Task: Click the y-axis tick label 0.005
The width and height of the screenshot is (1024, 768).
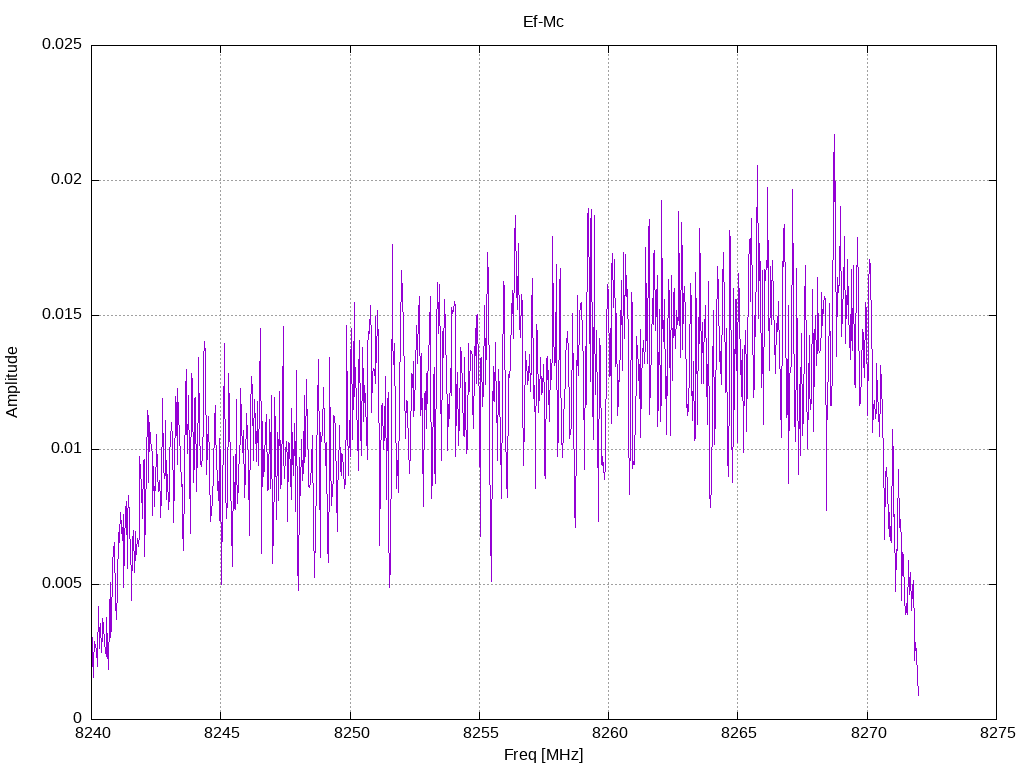Action: (x=62, y=583)
